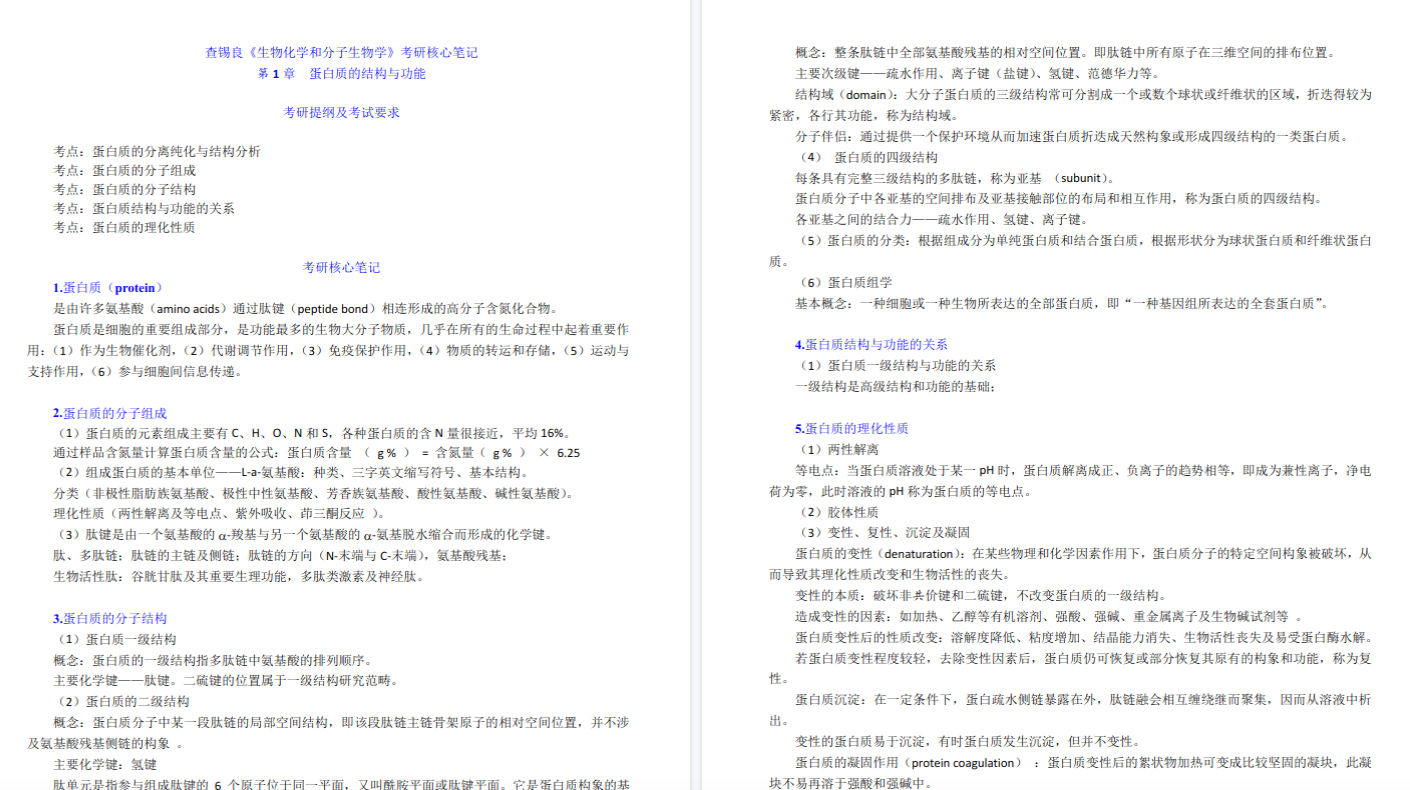Click the term amino acids in parentheses
This screenshot has width=1410, height=790.
point(192,308)
